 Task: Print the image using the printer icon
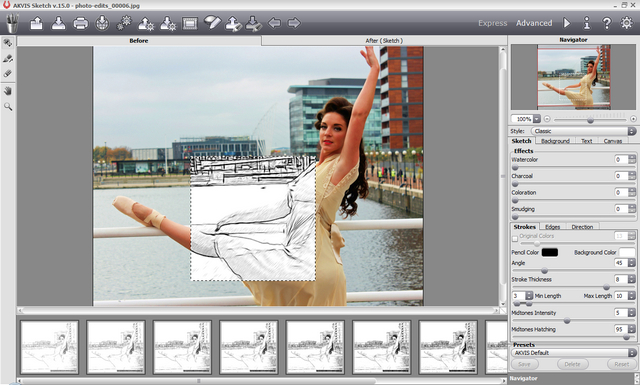pos(80,23)
